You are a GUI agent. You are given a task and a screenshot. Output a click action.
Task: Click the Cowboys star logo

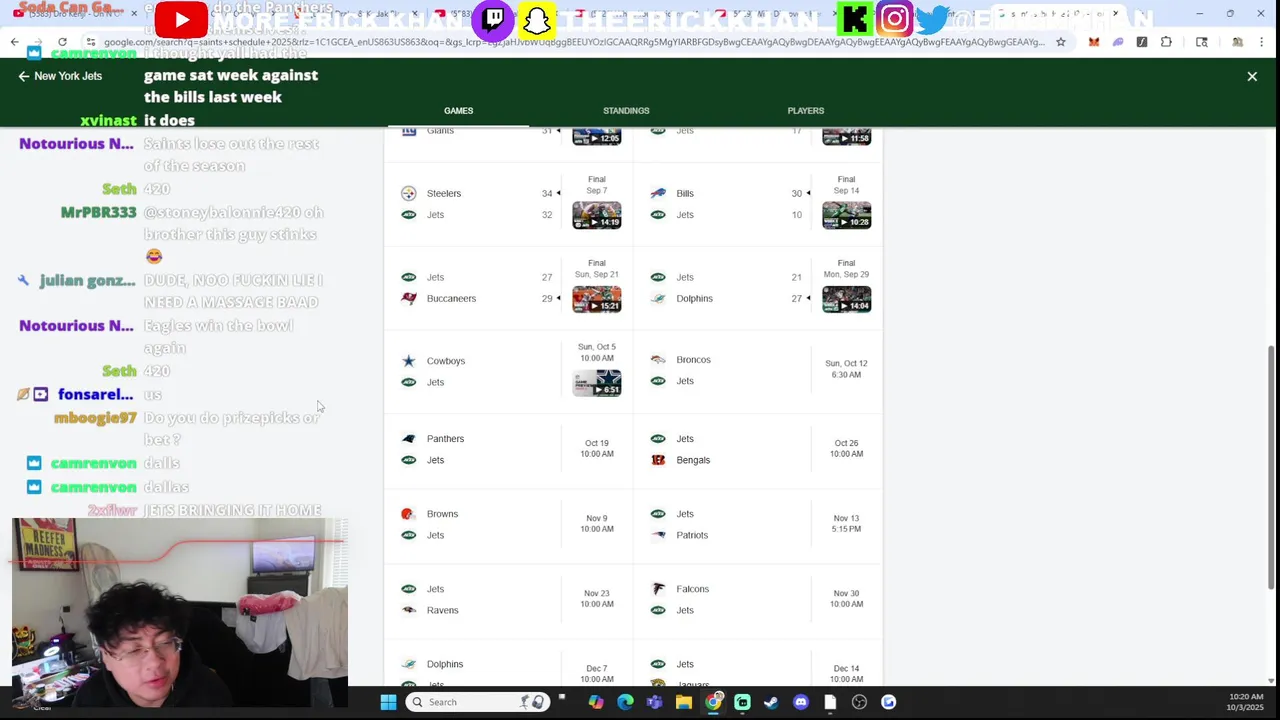[408, 361]
